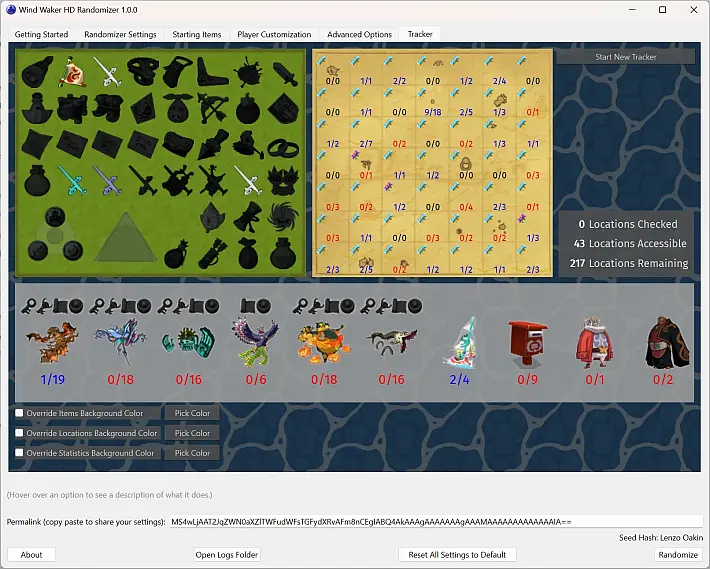Toggle the Hookshot item
710x569 pixels.
tap(213, 144)
